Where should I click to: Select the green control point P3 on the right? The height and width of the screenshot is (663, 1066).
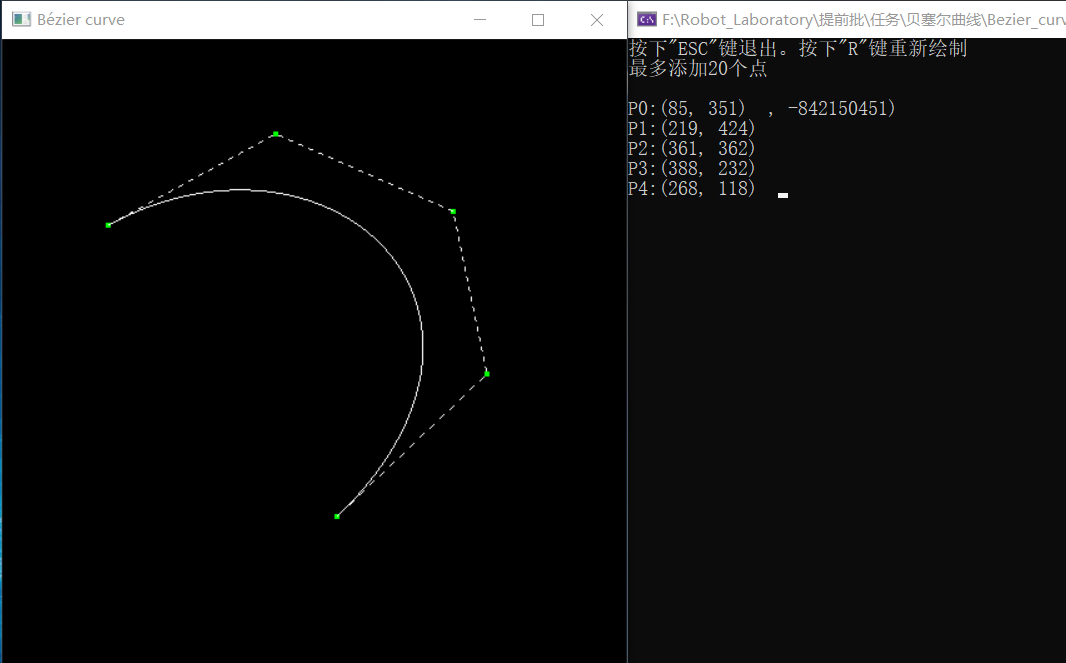tap(485, 373)
